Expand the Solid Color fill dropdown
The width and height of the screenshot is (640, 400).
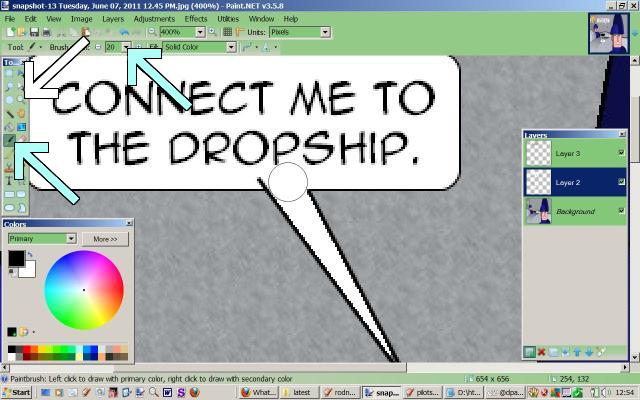click(231, 47)
